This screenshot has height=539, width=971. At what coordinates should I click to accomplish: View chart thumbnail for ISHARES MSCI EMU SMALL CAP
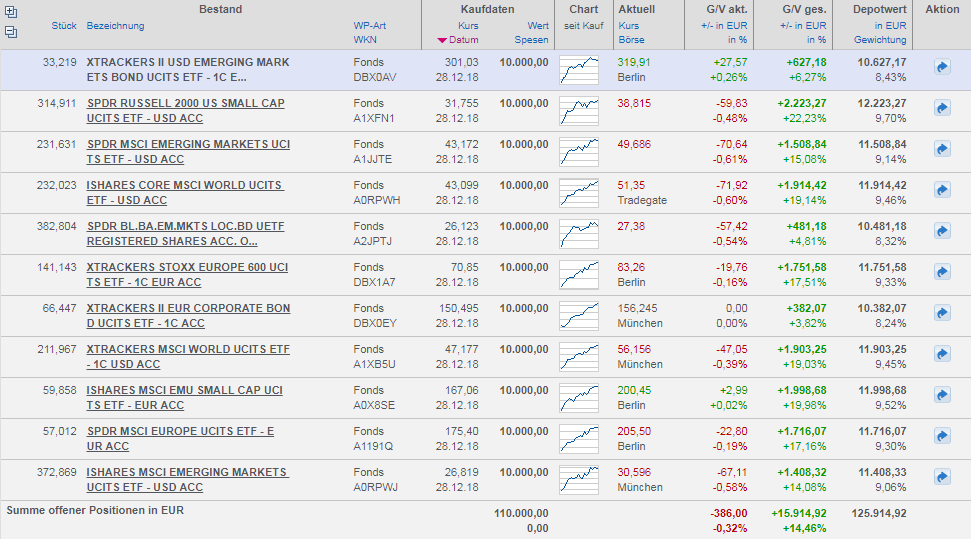(x=579, y=397)
